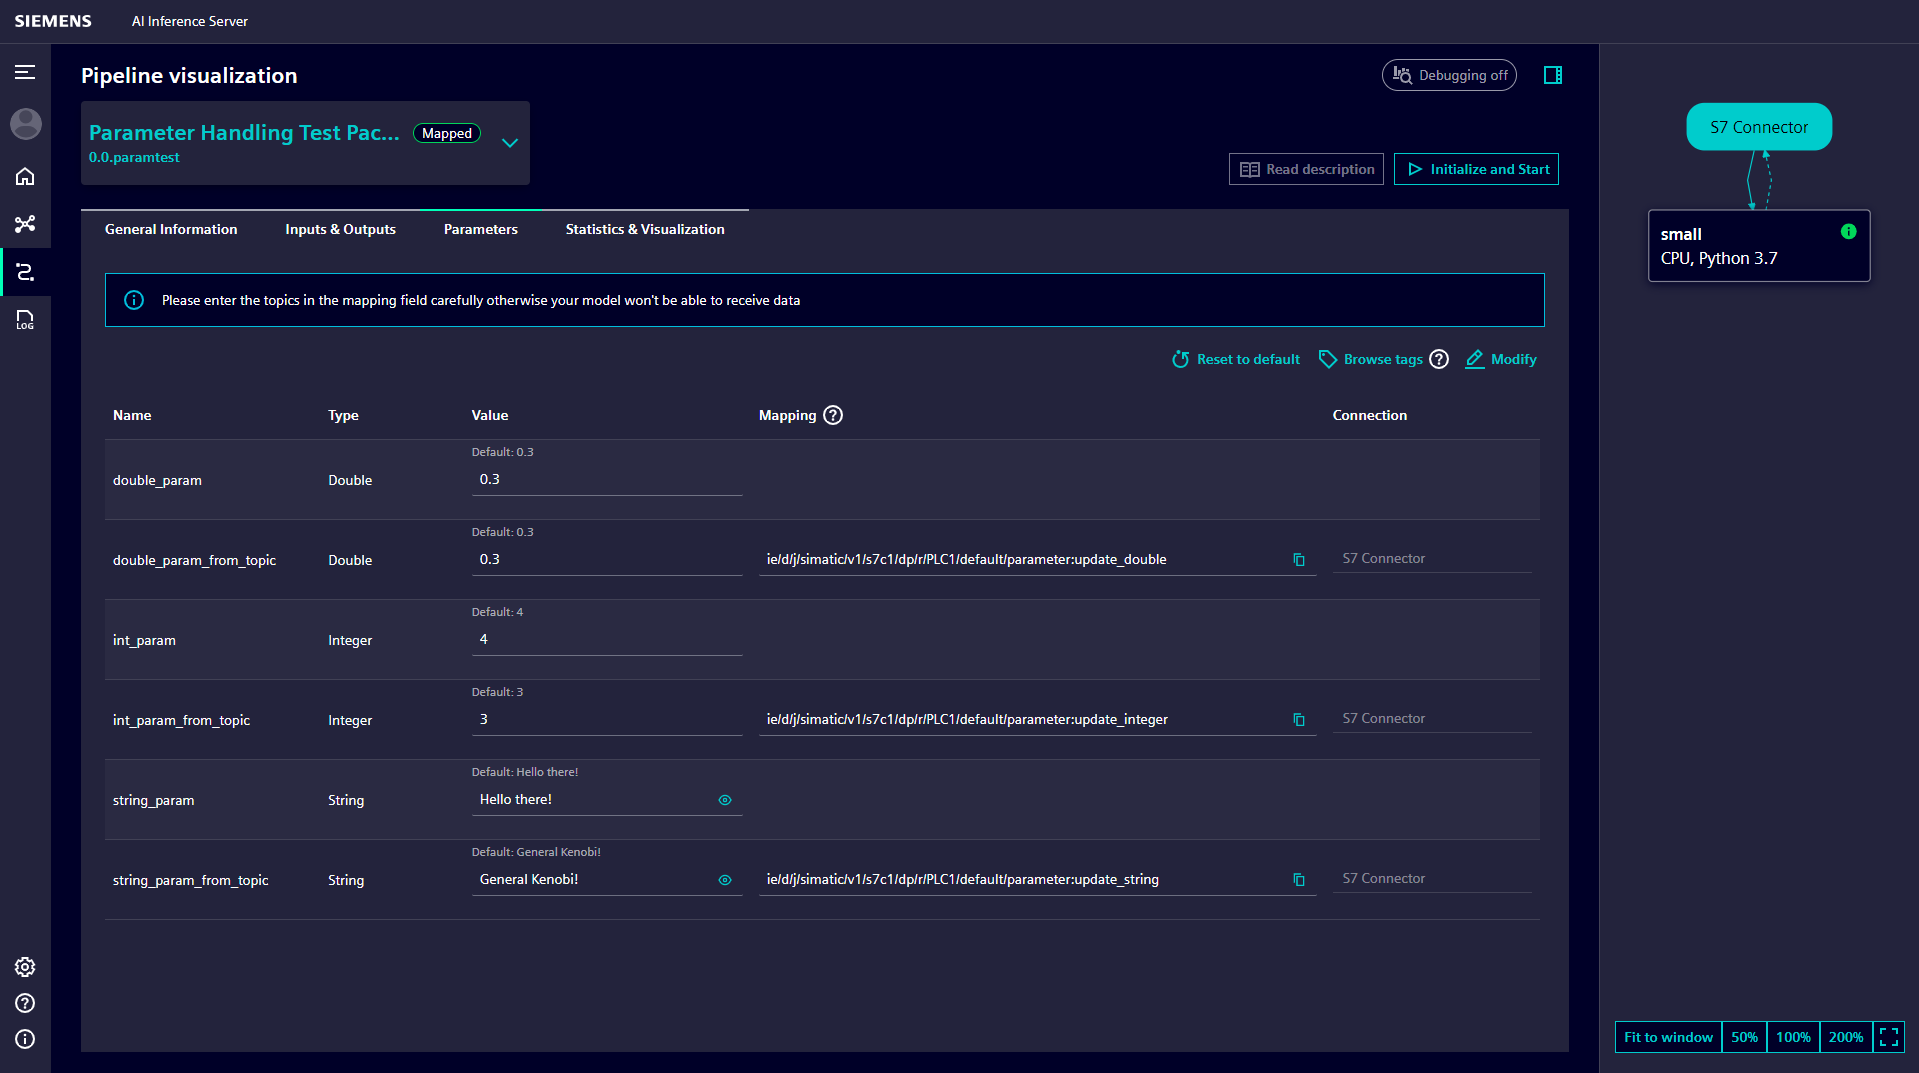Screen dimensions: 1919x1073
Task: Expand the Parameter Handling Test pipeline chevron
Action: click(x=510, y=143)
